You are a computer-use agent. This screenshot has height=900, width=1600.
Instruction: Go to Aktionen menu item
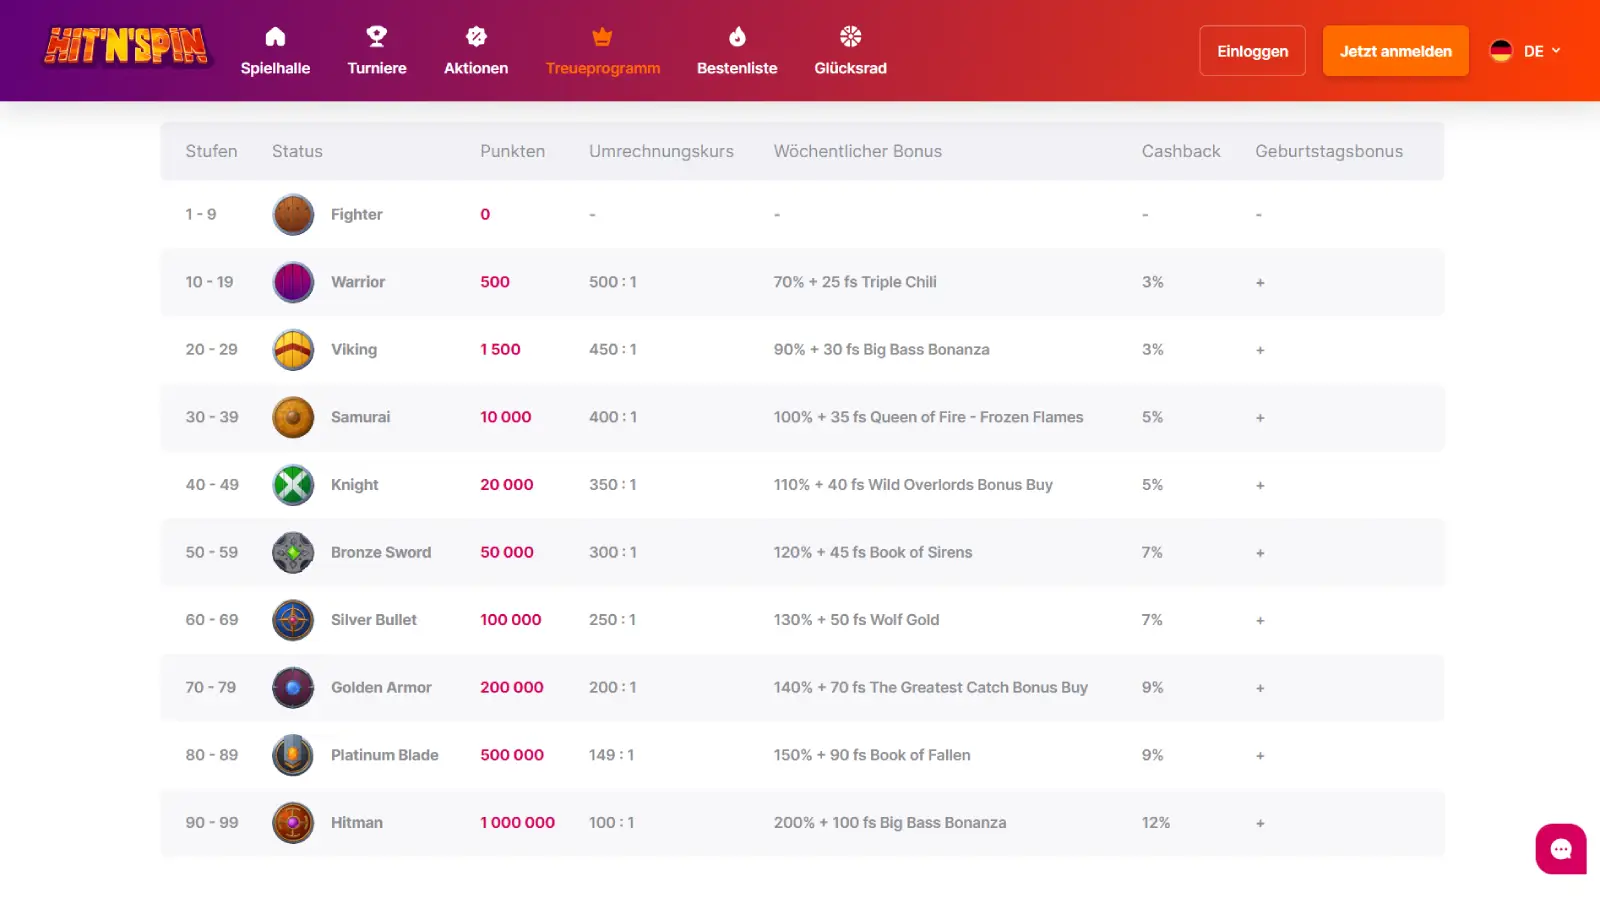(x=476, y=68)
